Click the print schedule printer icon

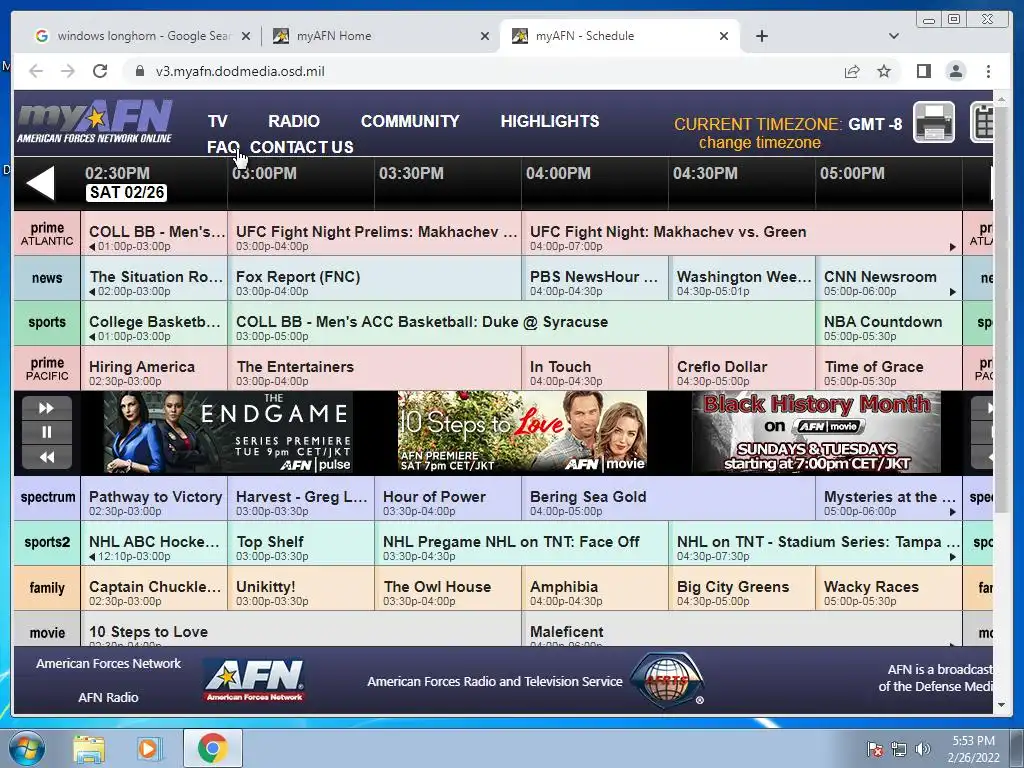coord(933,122)
